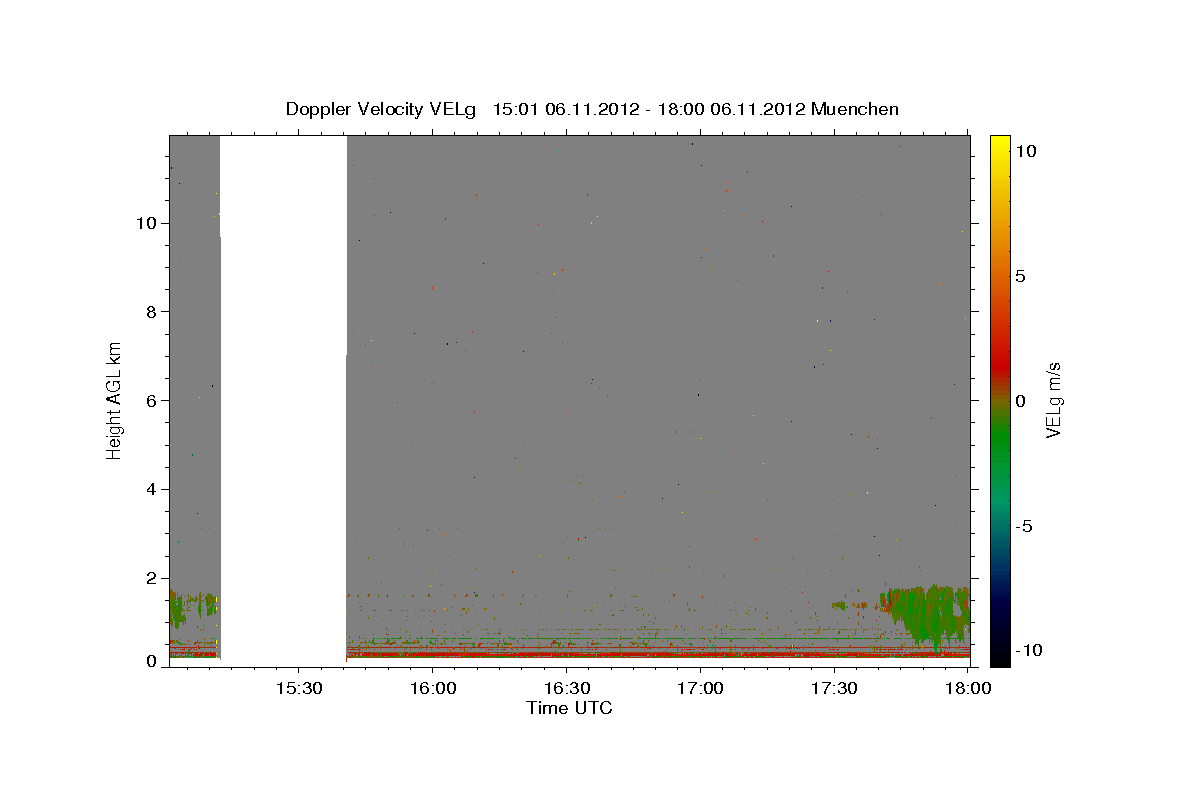Click the height axis label 4

149,489
